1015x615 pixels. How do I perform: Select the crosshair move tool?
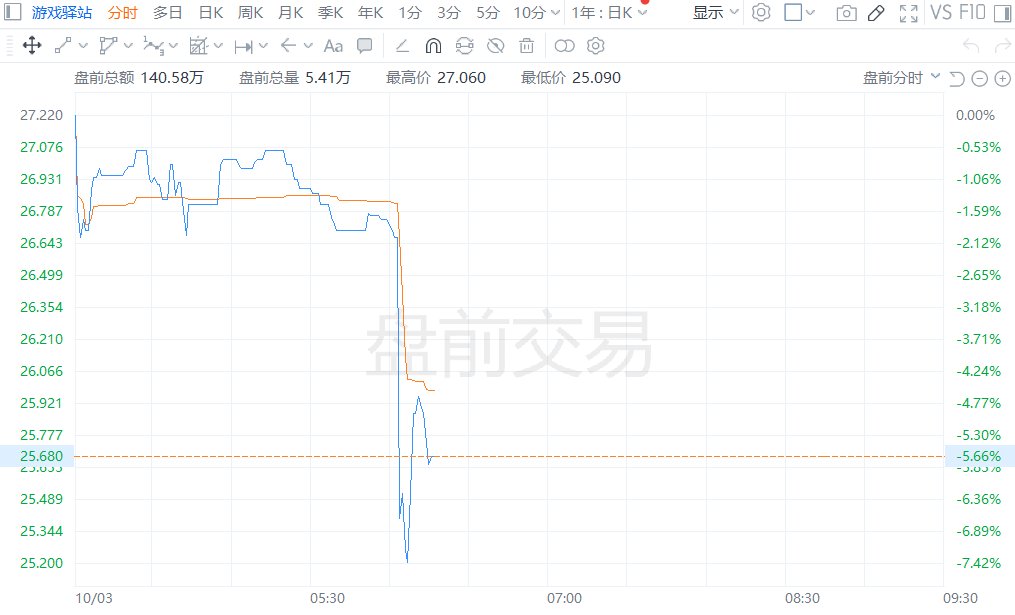click(31, 46)
